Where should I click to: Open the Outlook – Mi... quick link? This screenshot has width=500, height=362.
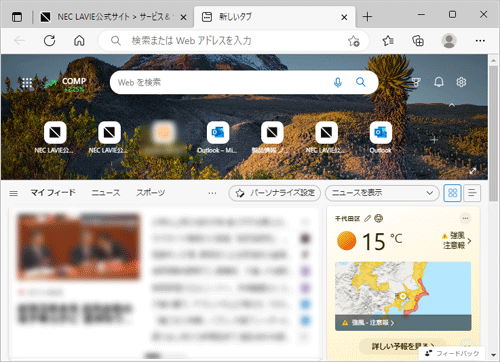(x=218, y=138)
